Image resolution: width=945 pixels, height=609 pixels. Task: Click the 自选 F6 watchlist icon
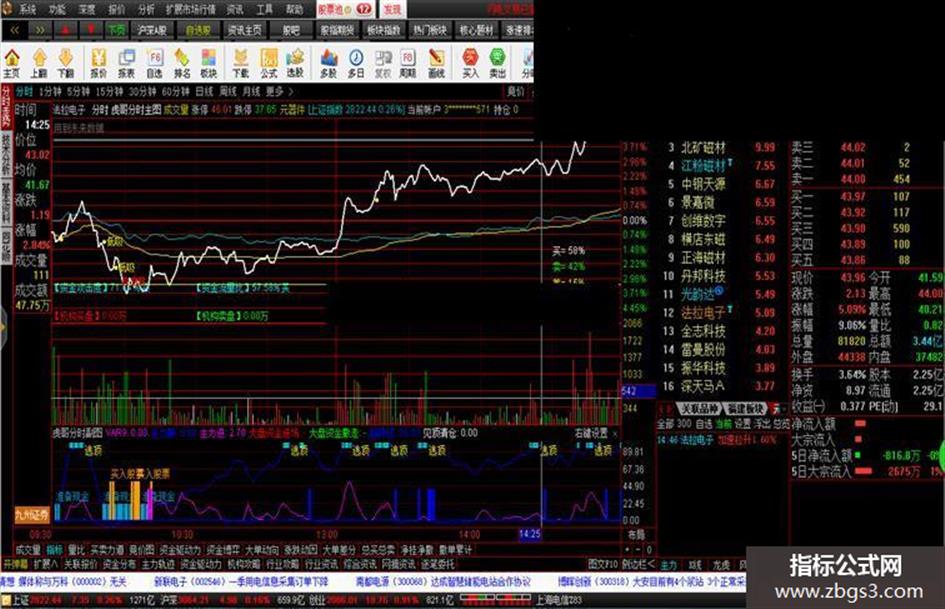(155, 64)
